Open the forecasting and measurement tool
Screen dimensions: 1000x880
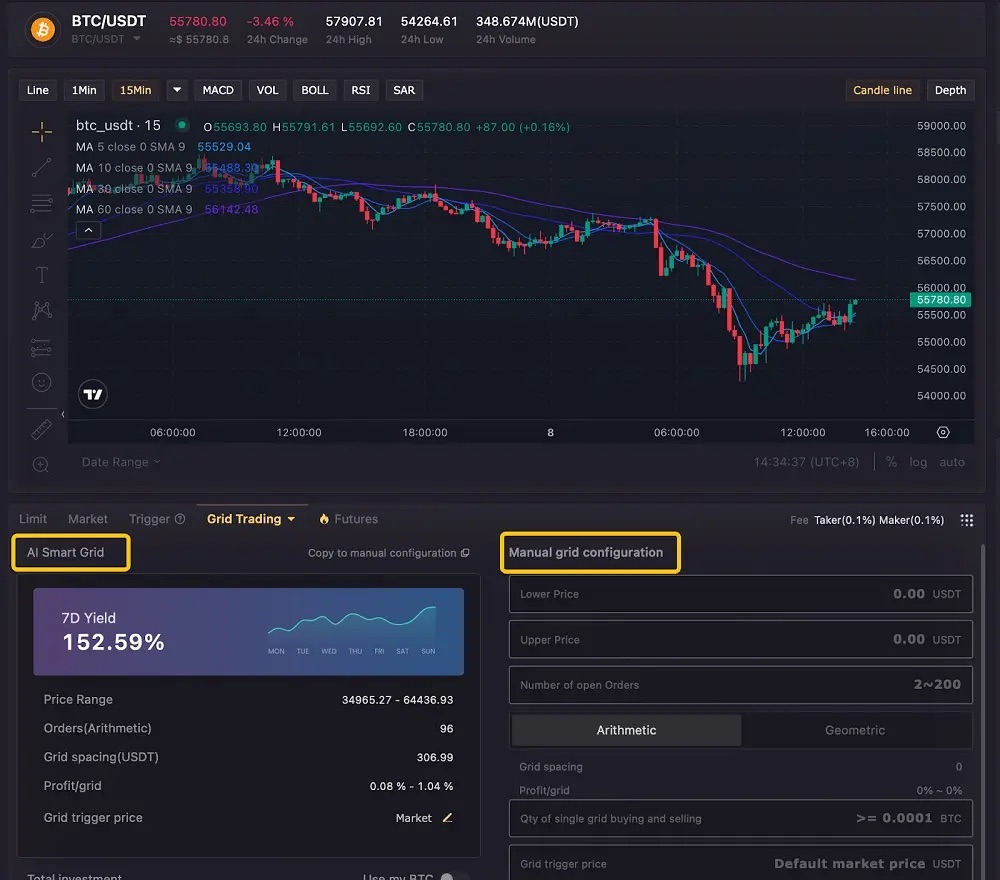pyautogui.click(x=41, y=348)
